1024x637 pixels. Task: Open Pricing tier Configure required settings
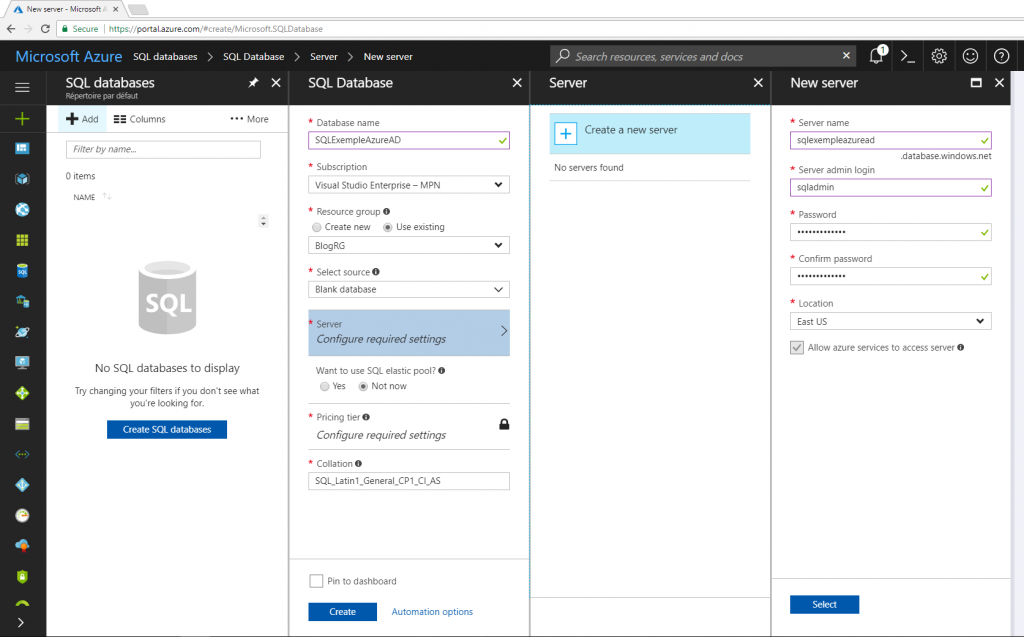409,427
